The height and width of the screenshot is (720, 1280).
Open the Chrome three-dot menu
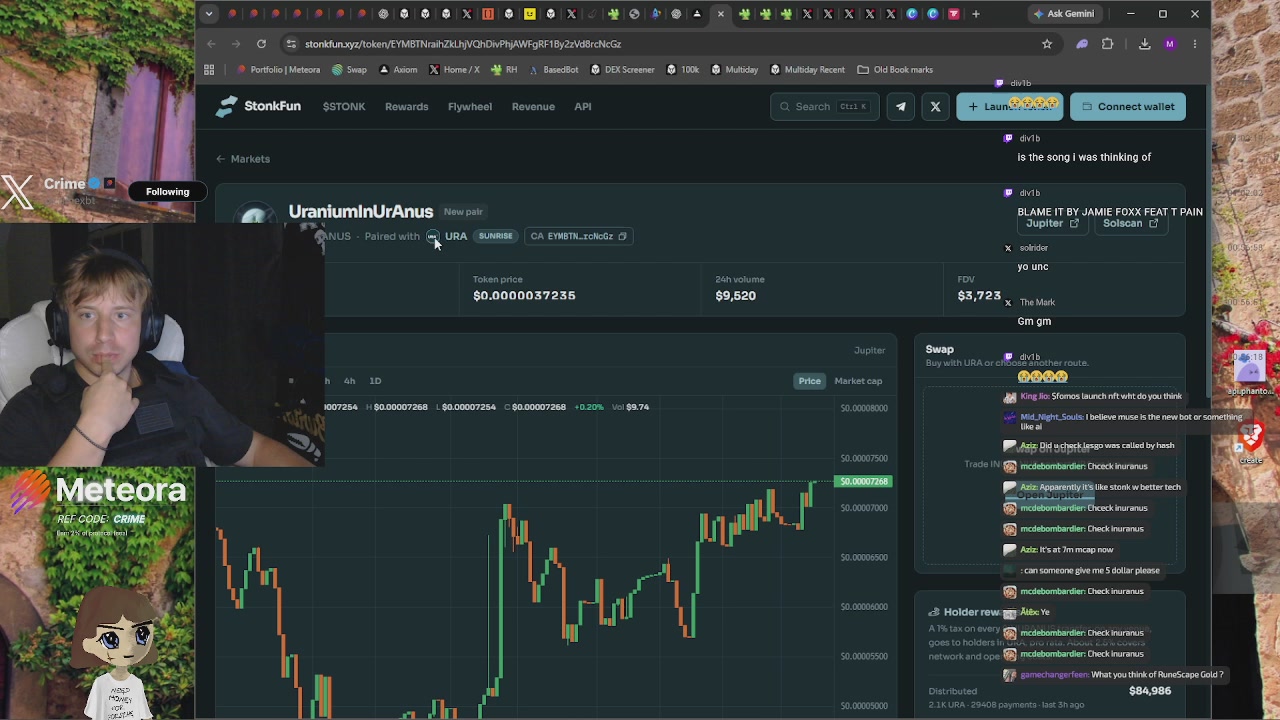1194,44
